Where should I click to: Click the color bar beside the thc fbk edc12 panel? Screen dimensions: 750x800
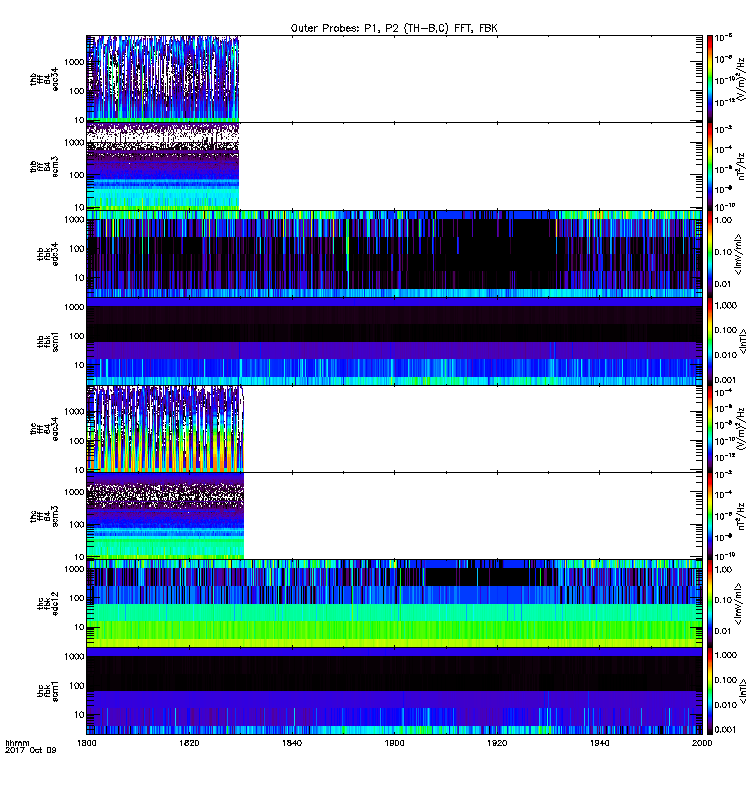coord(709,604)
